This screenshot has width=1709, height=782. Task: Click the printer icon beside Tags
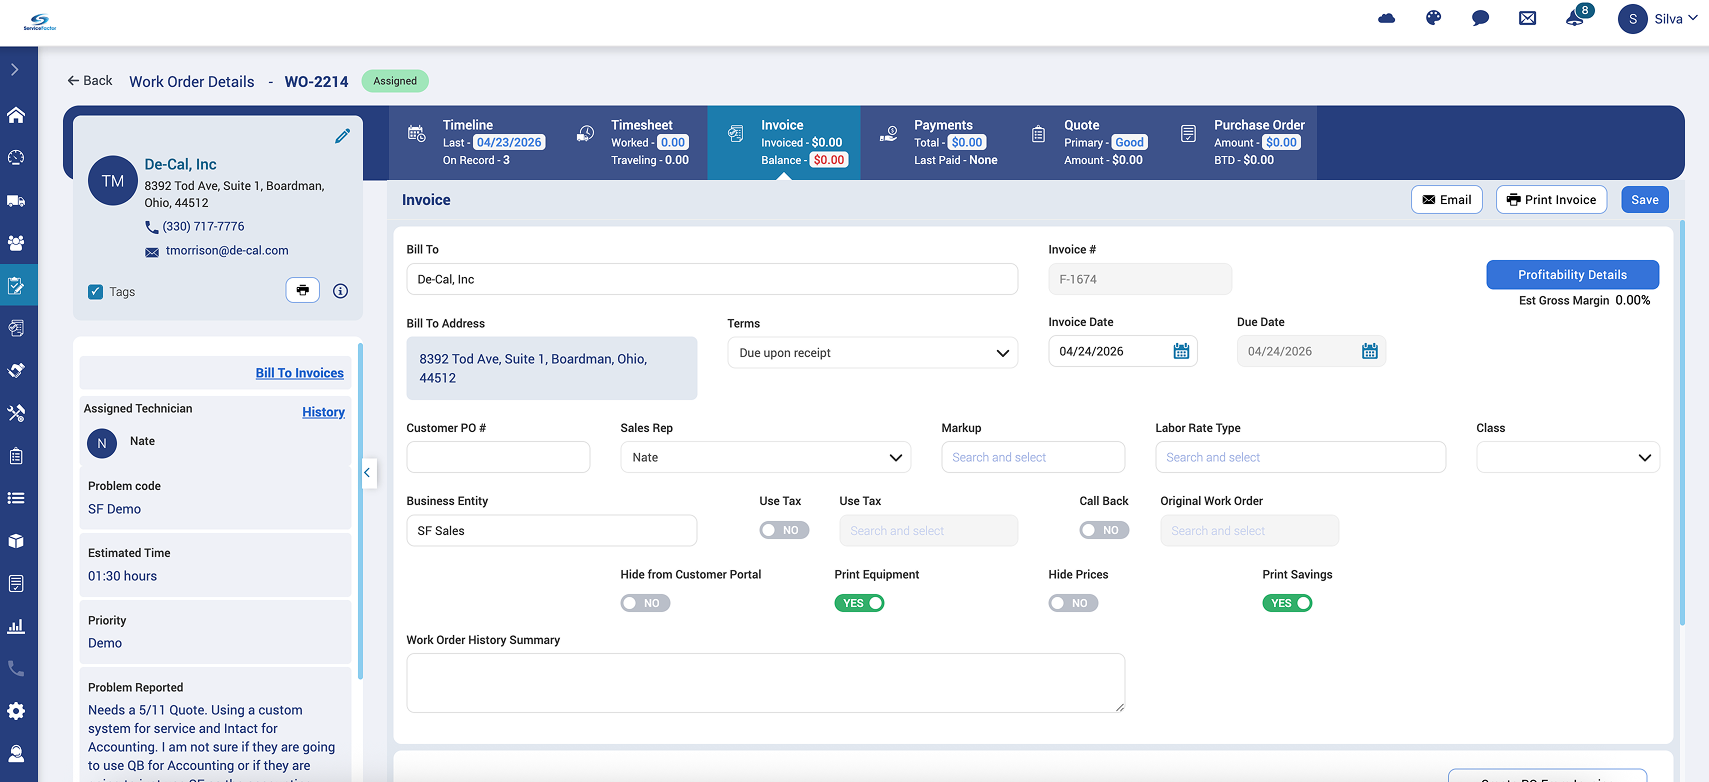coord(303,290)
